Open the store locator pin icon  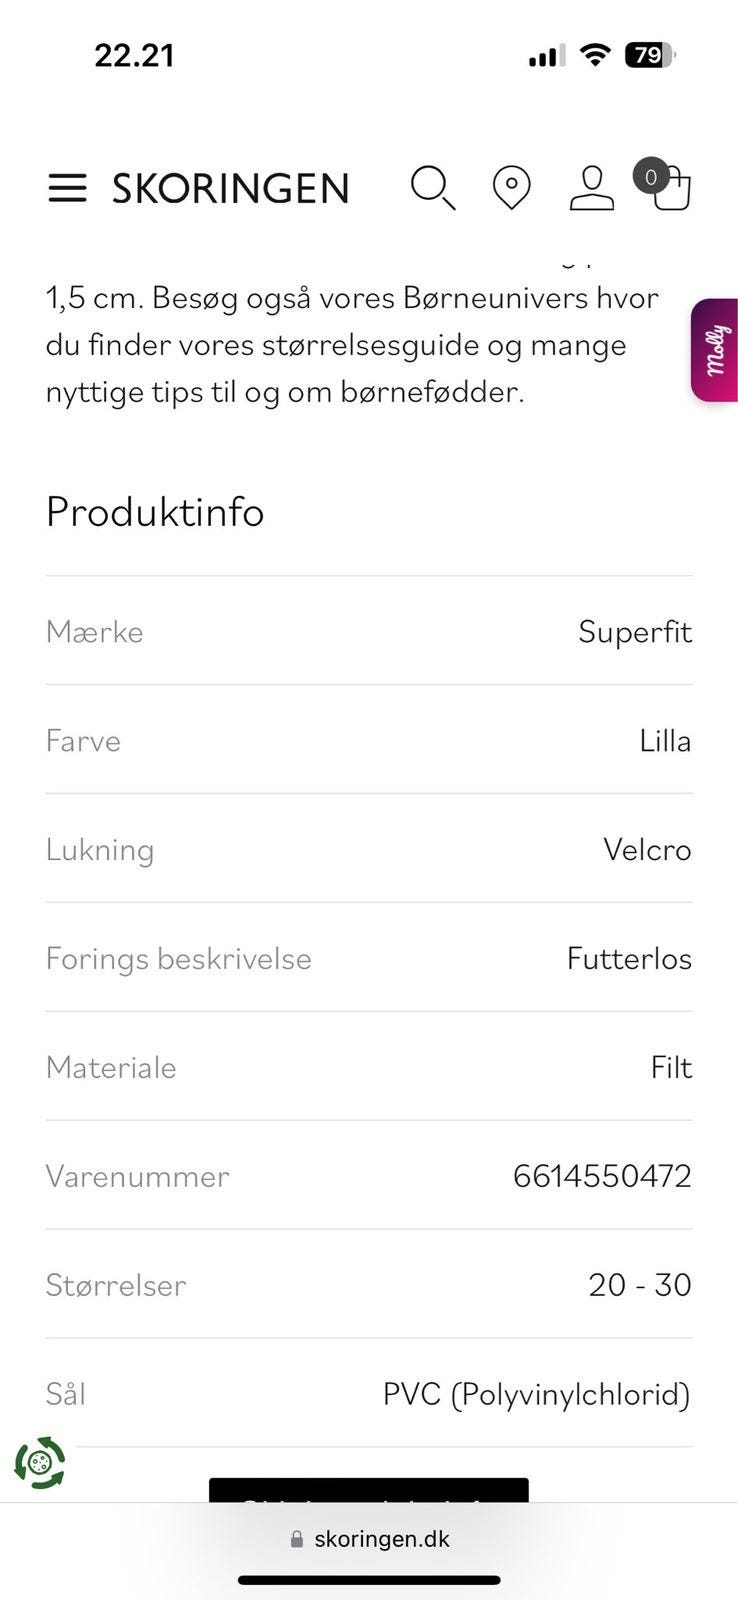(511, 188)
